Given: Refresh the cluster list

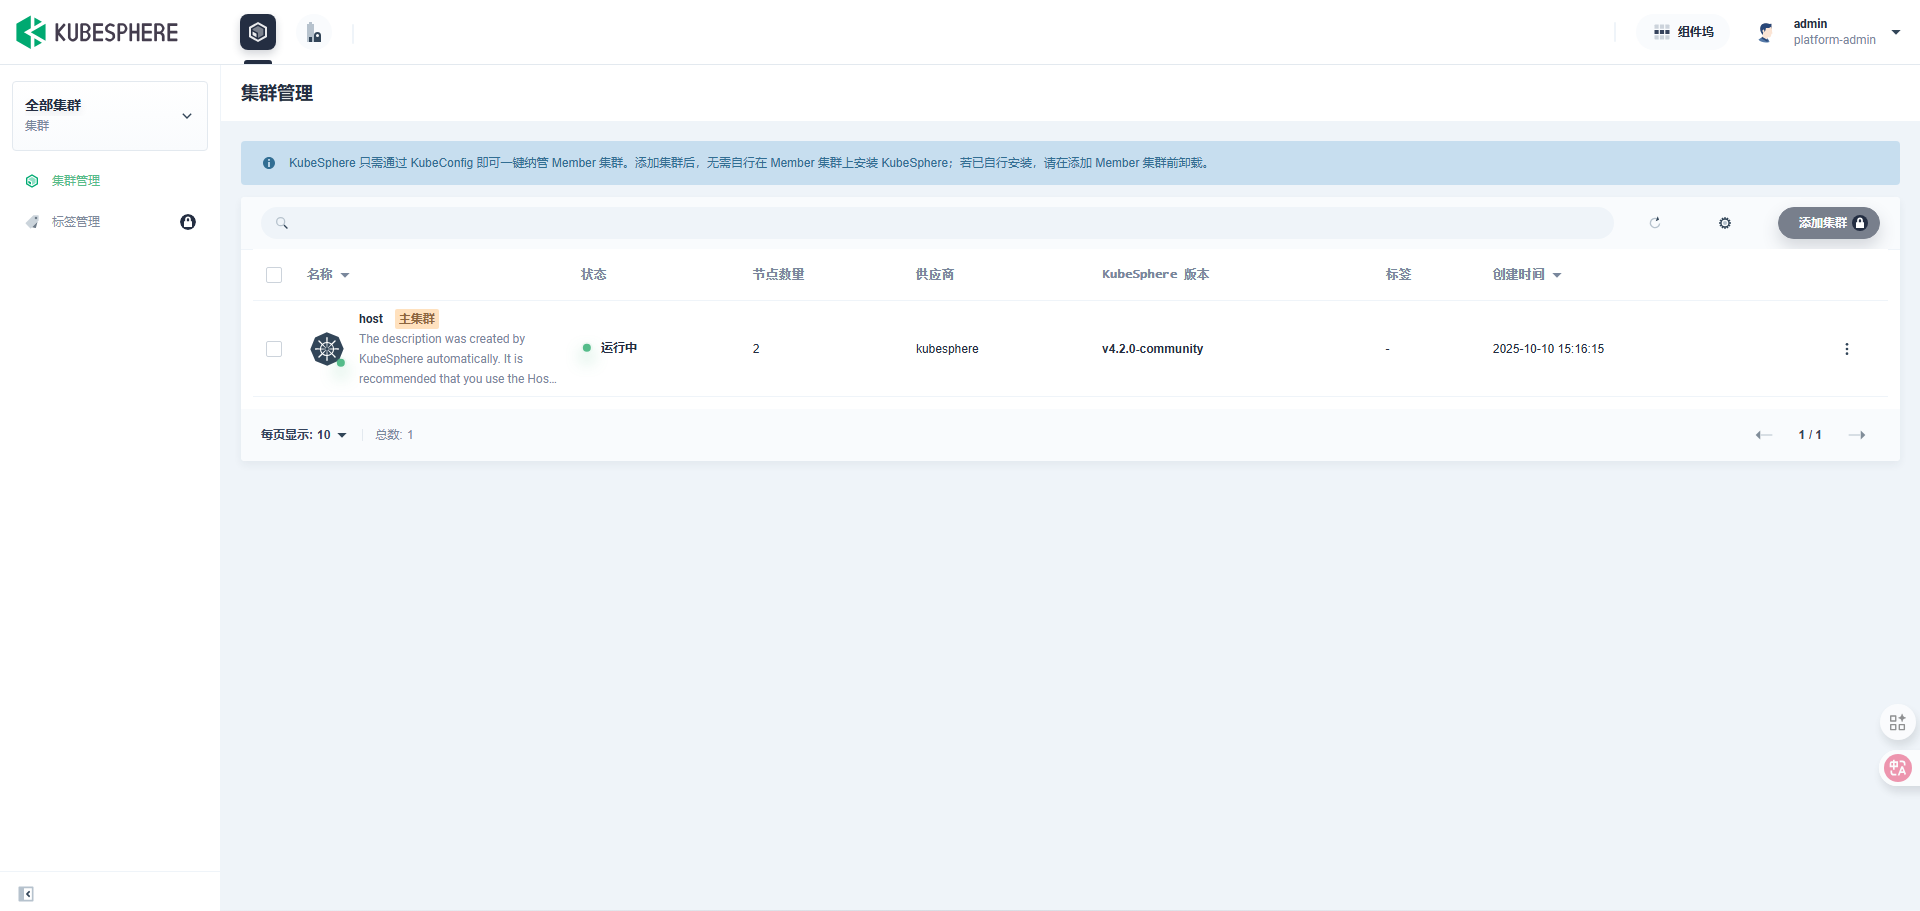Looking at the screenshot, I should [1655, 223].
